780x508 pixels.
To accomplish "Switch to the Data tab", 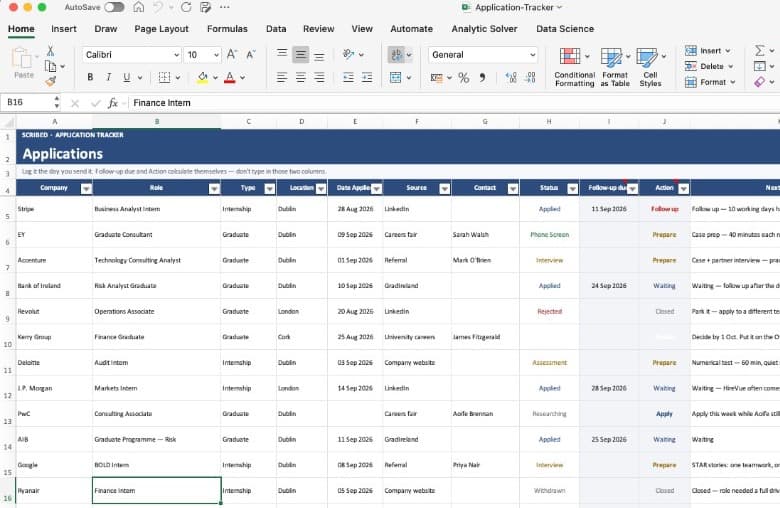I will [276, 29].
